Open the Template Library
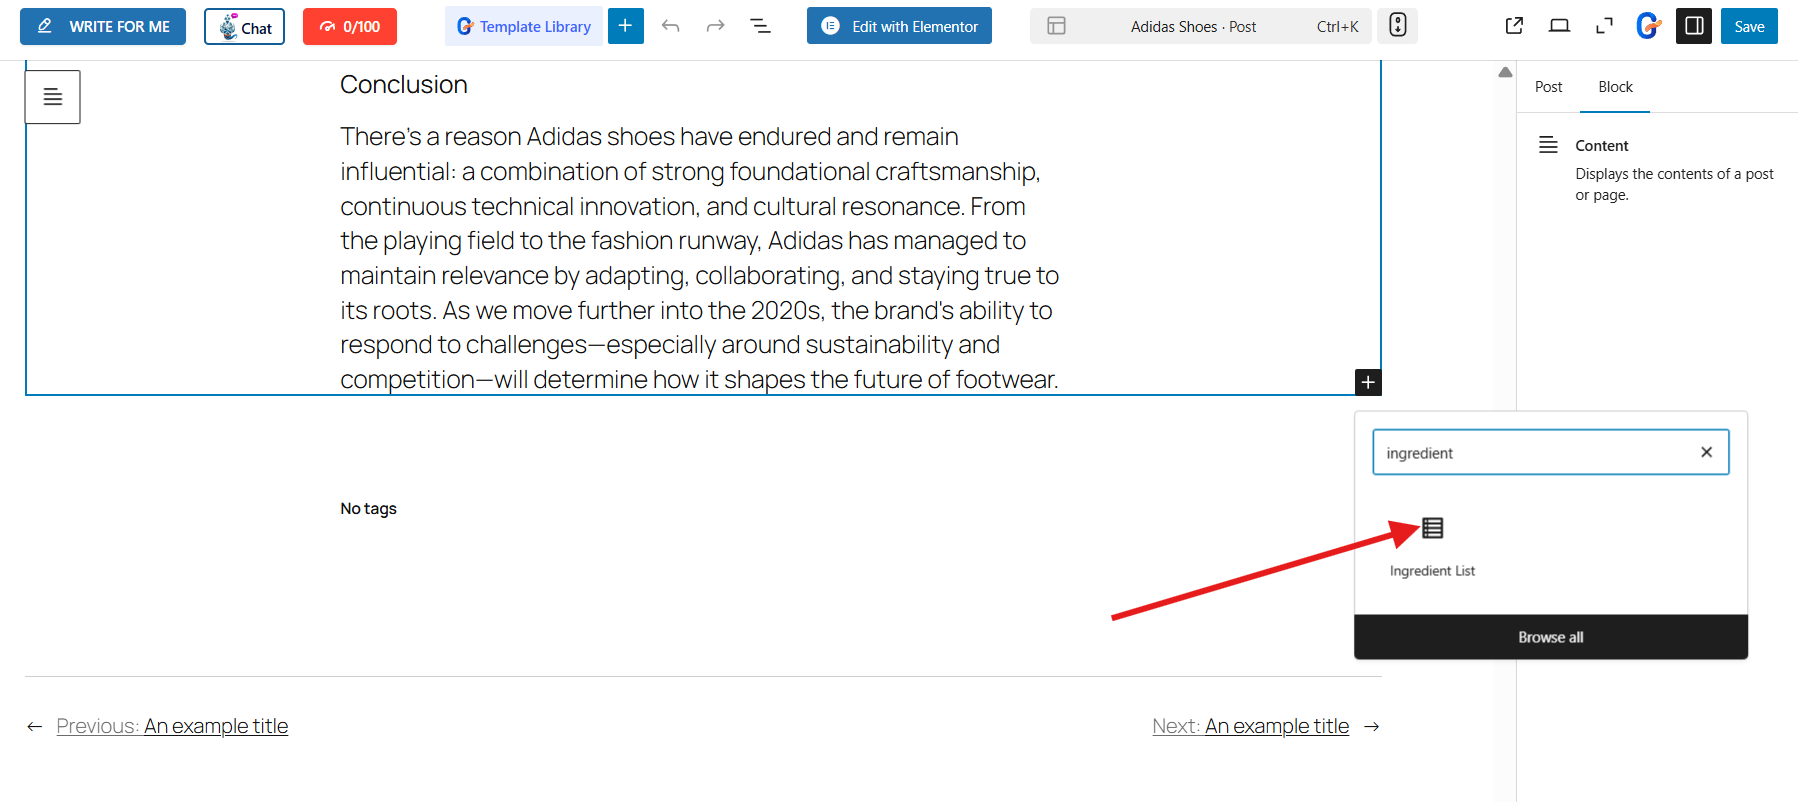Screen dimensions: 1798x802 (x=524, y=27)
